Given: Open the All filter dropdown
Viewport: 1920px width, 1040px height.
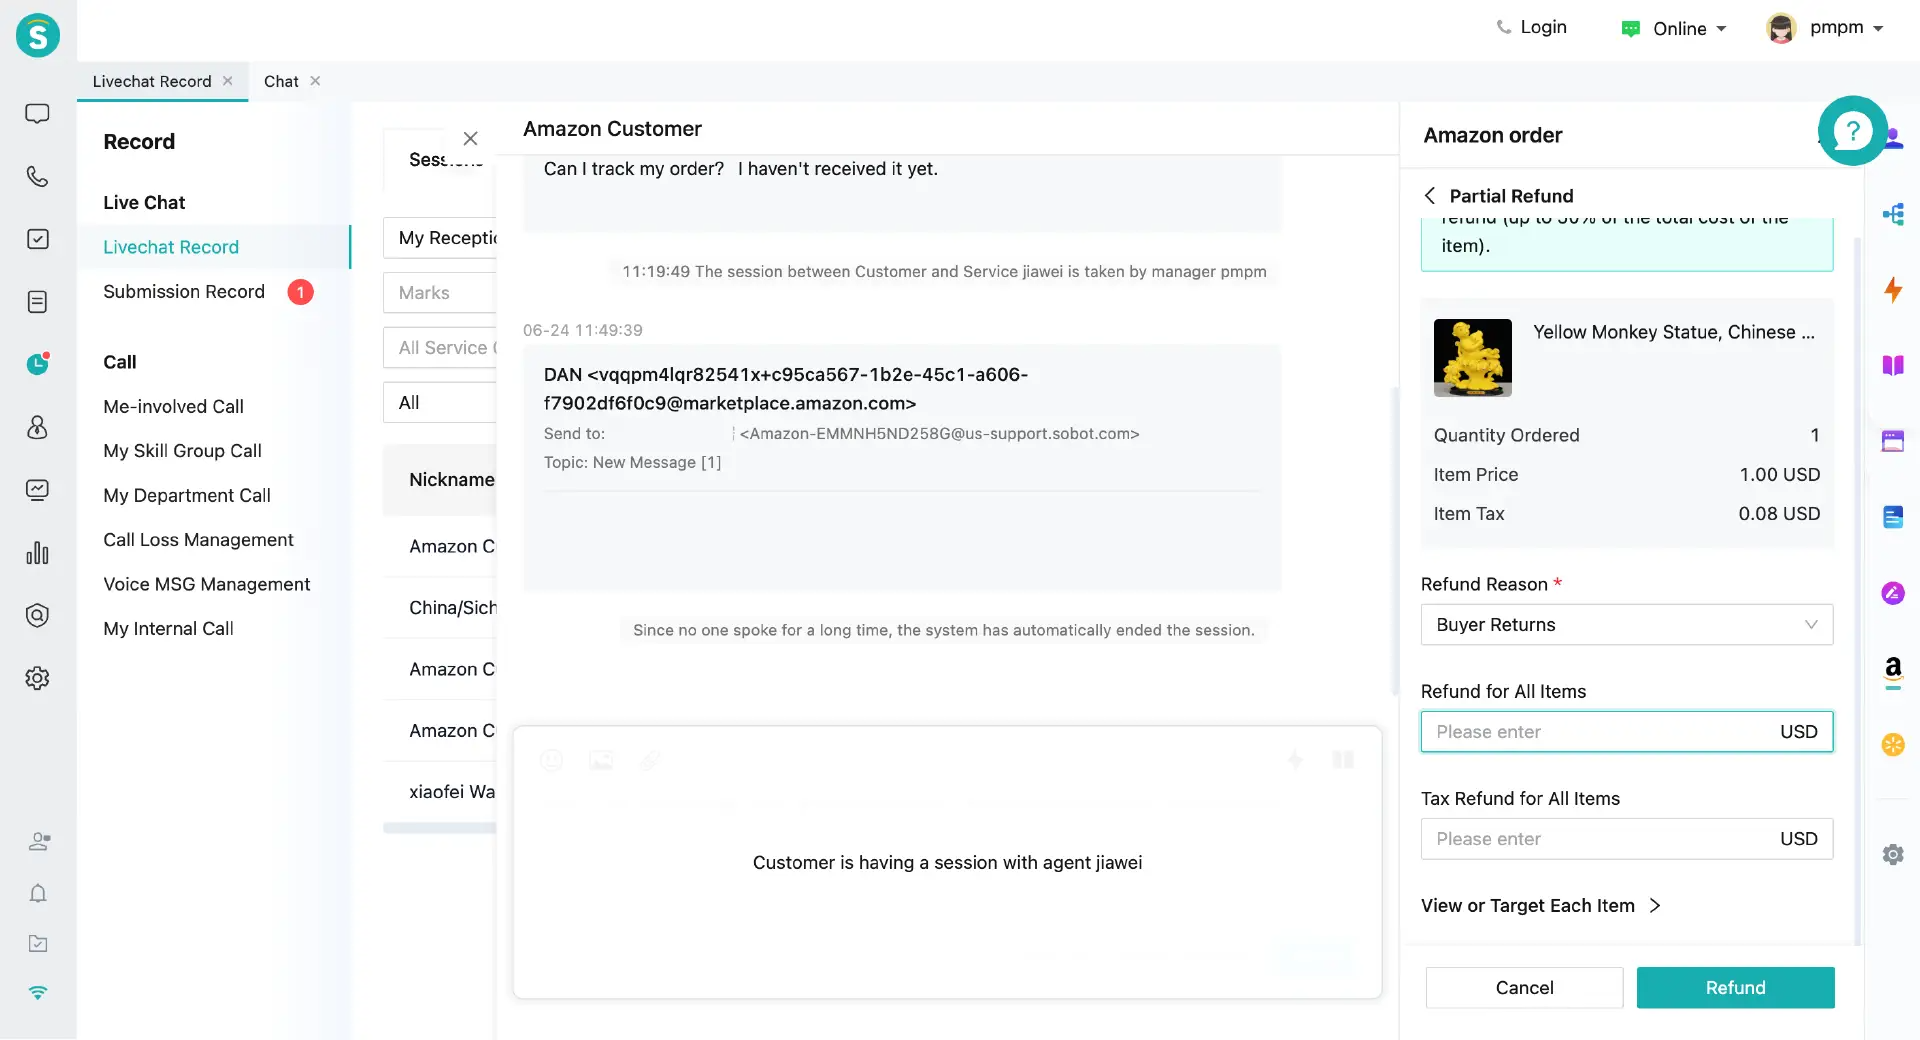Looking at the screenshot, I should pos(440,403).
